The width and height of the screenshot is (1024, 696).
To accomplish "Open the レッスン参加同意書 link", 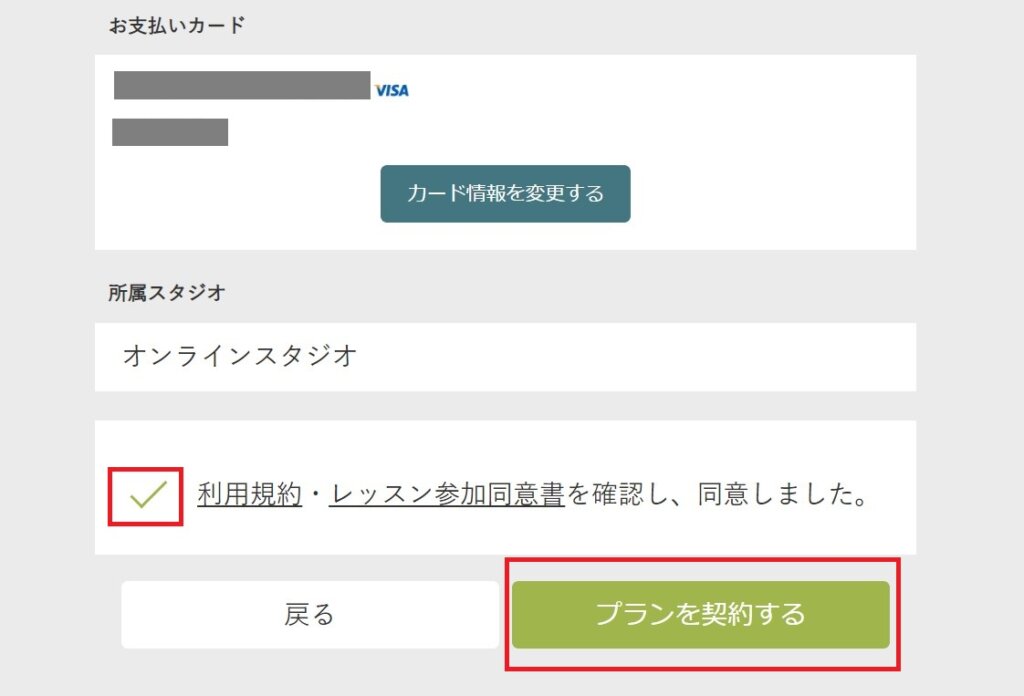I will pos(447,494).
